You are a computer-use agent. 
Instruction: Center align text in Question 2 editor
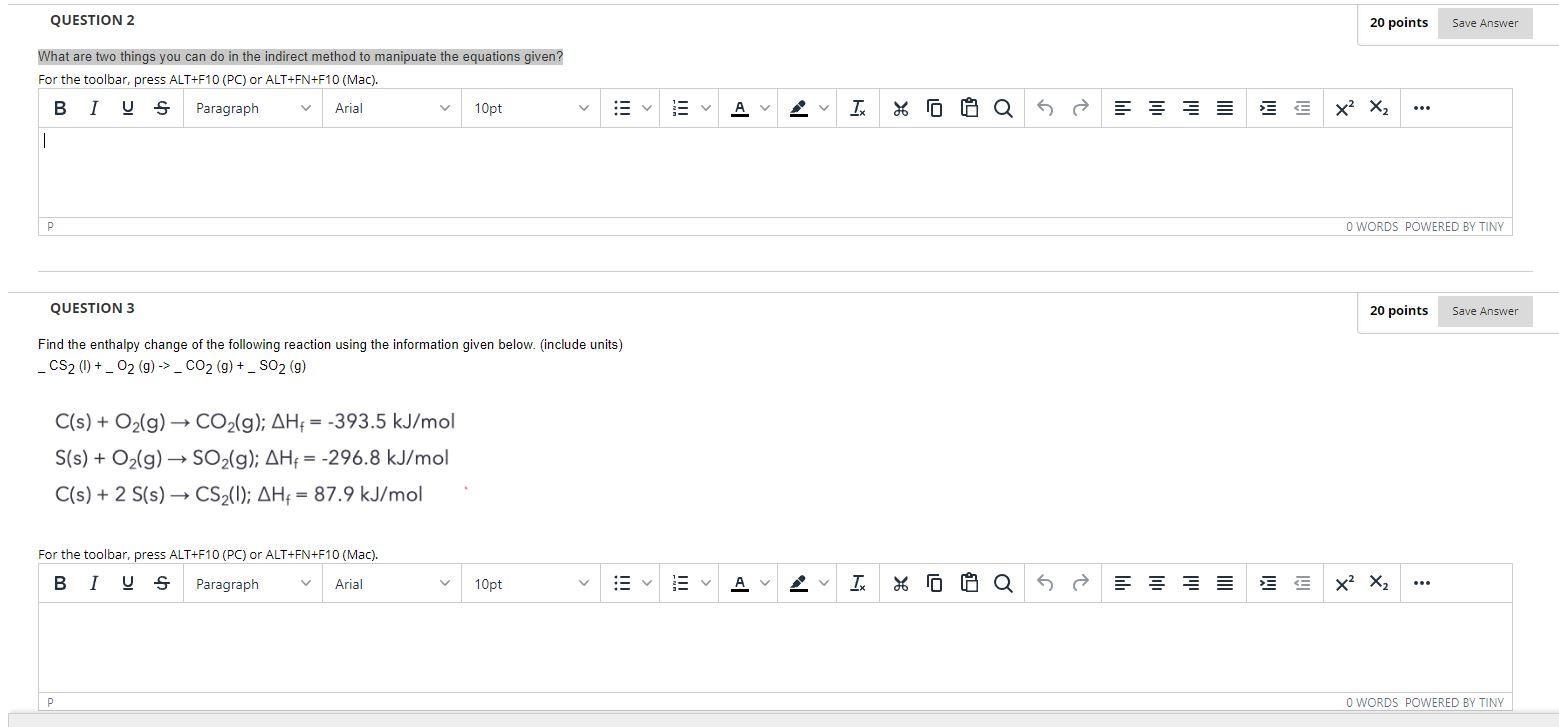(1157, 108)
